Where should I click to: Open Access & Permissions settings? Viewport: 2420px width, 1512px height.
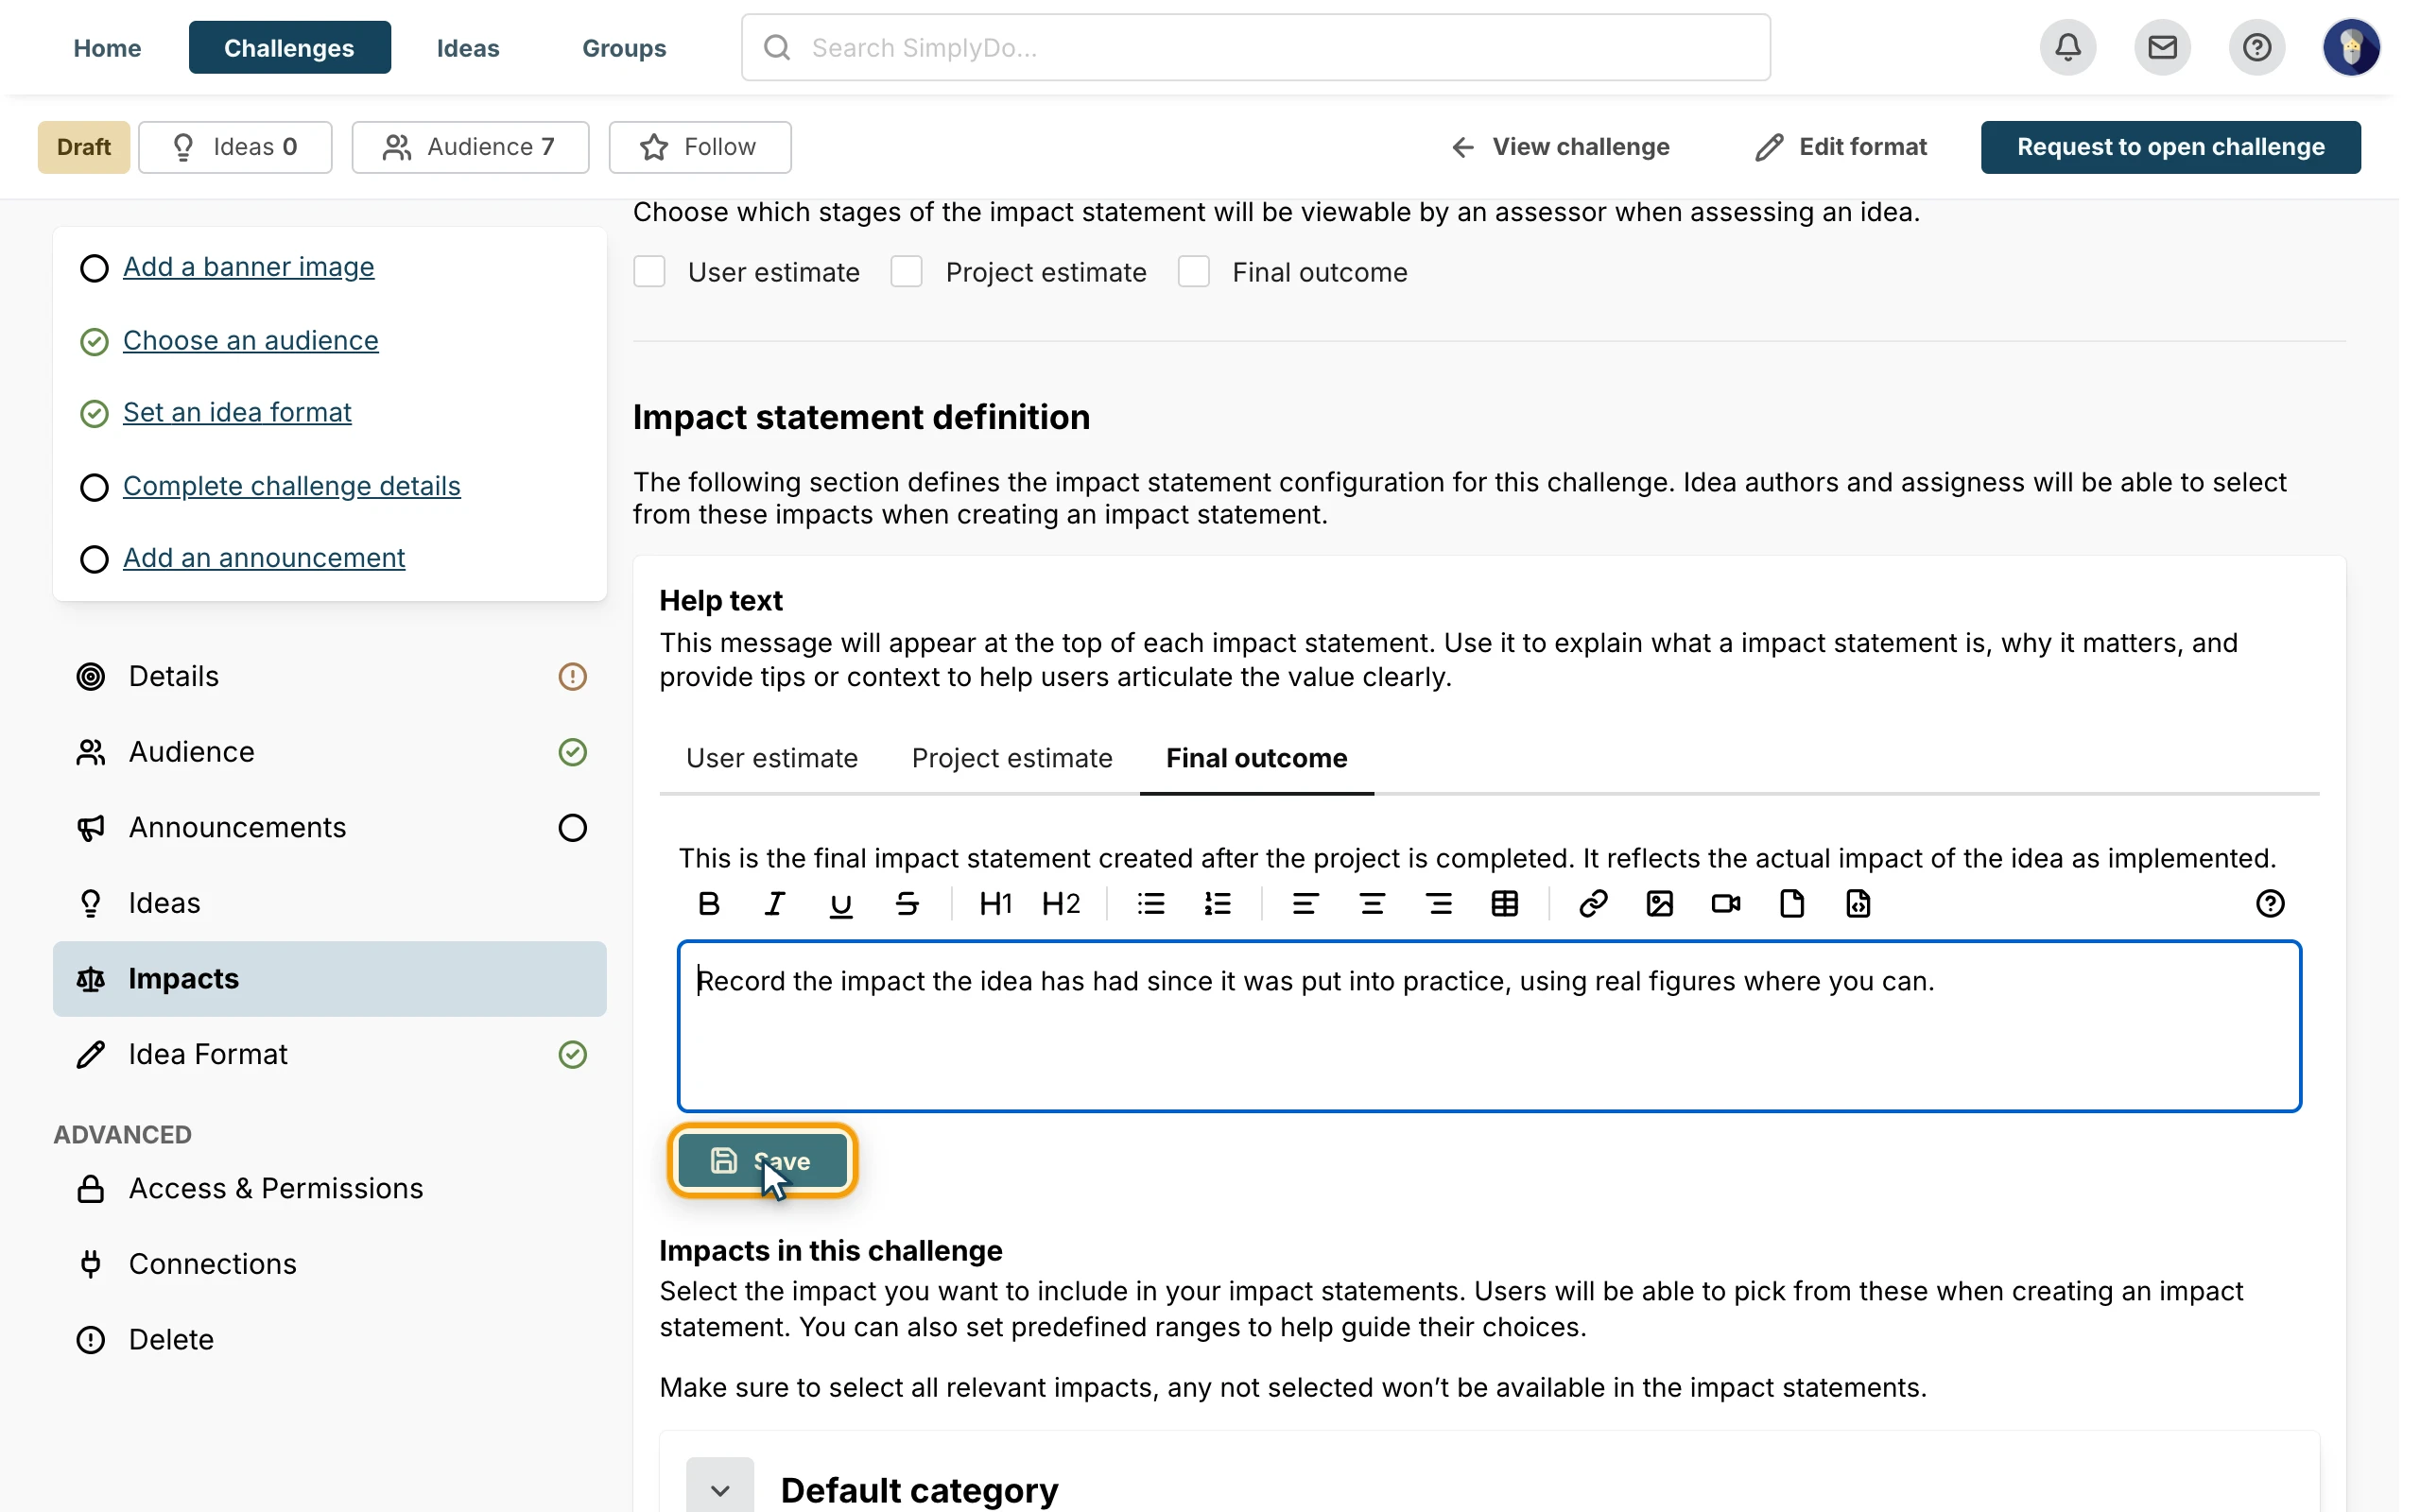click(x=330, y=1188)
